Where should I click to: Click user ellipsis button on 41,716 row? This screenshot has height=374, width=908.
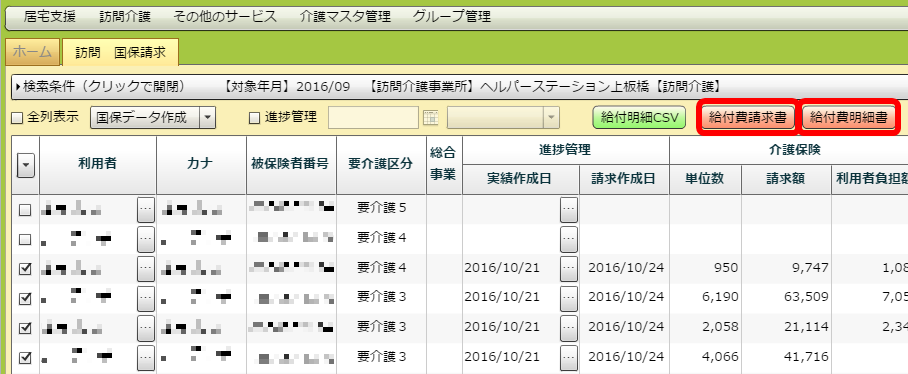pyautogui.click(x=146, y=357)
